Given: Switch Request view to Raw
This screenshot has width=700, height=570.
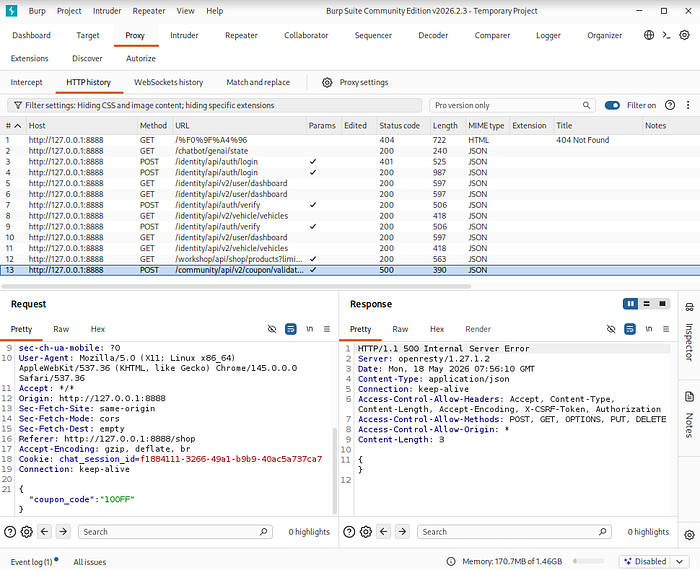Looking at the screenshot, I should pos(61,329).
